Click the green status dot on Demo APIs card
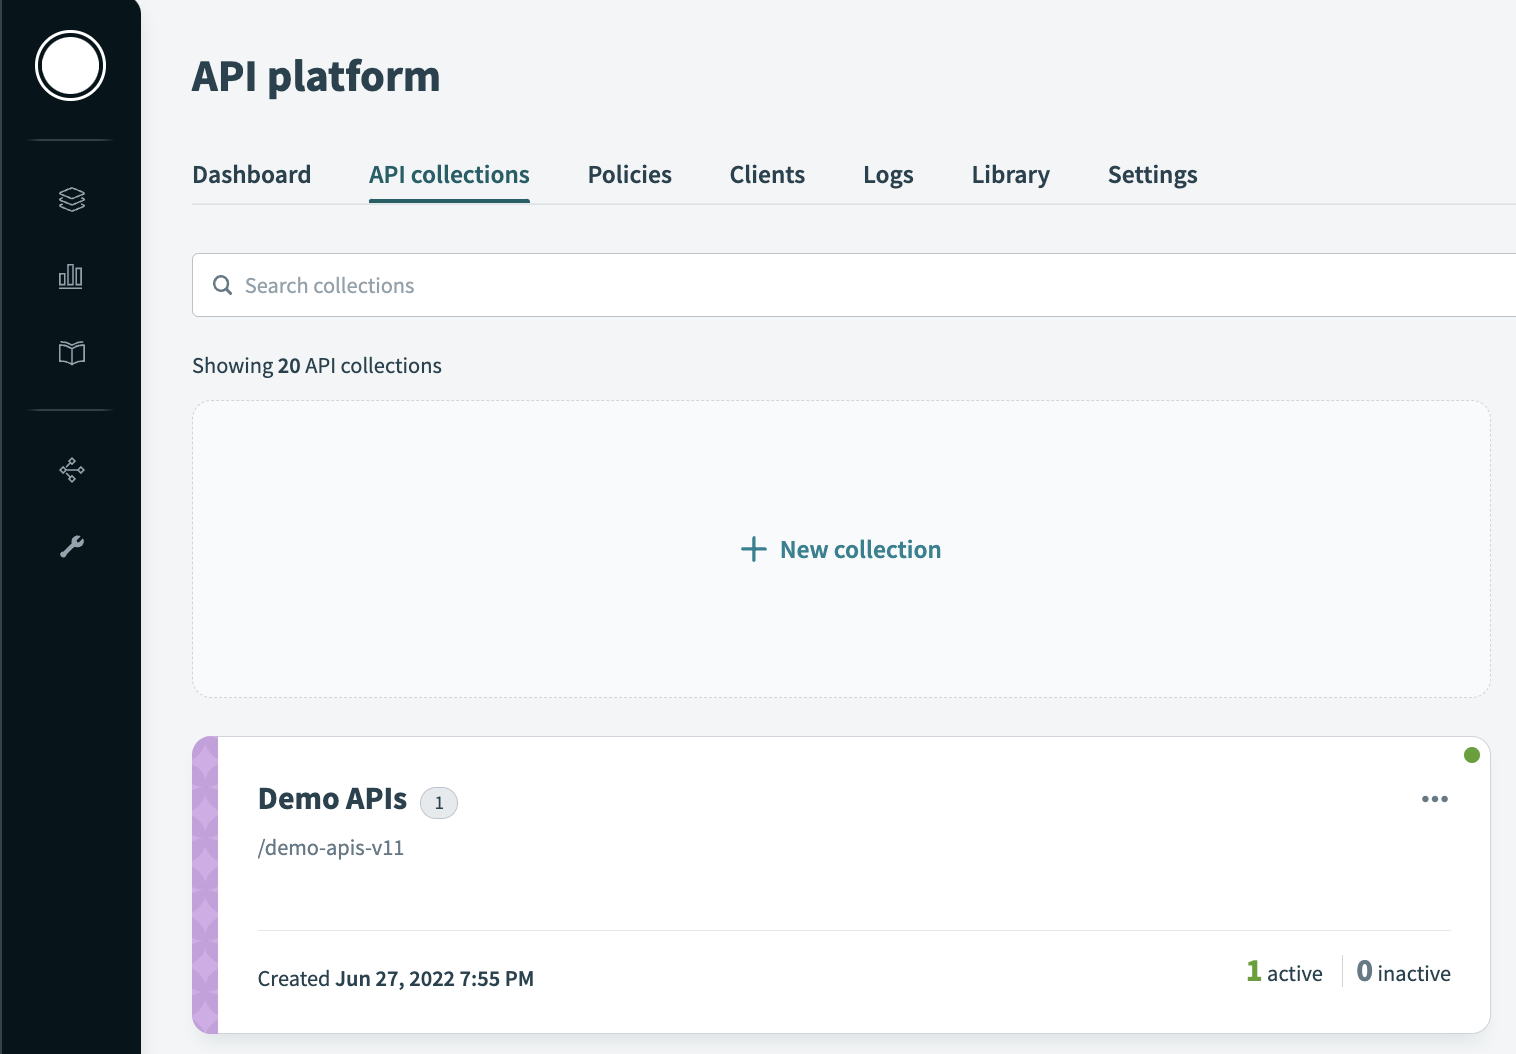Screen dimensions: 1516x1054 click(x=1471, y=754)
